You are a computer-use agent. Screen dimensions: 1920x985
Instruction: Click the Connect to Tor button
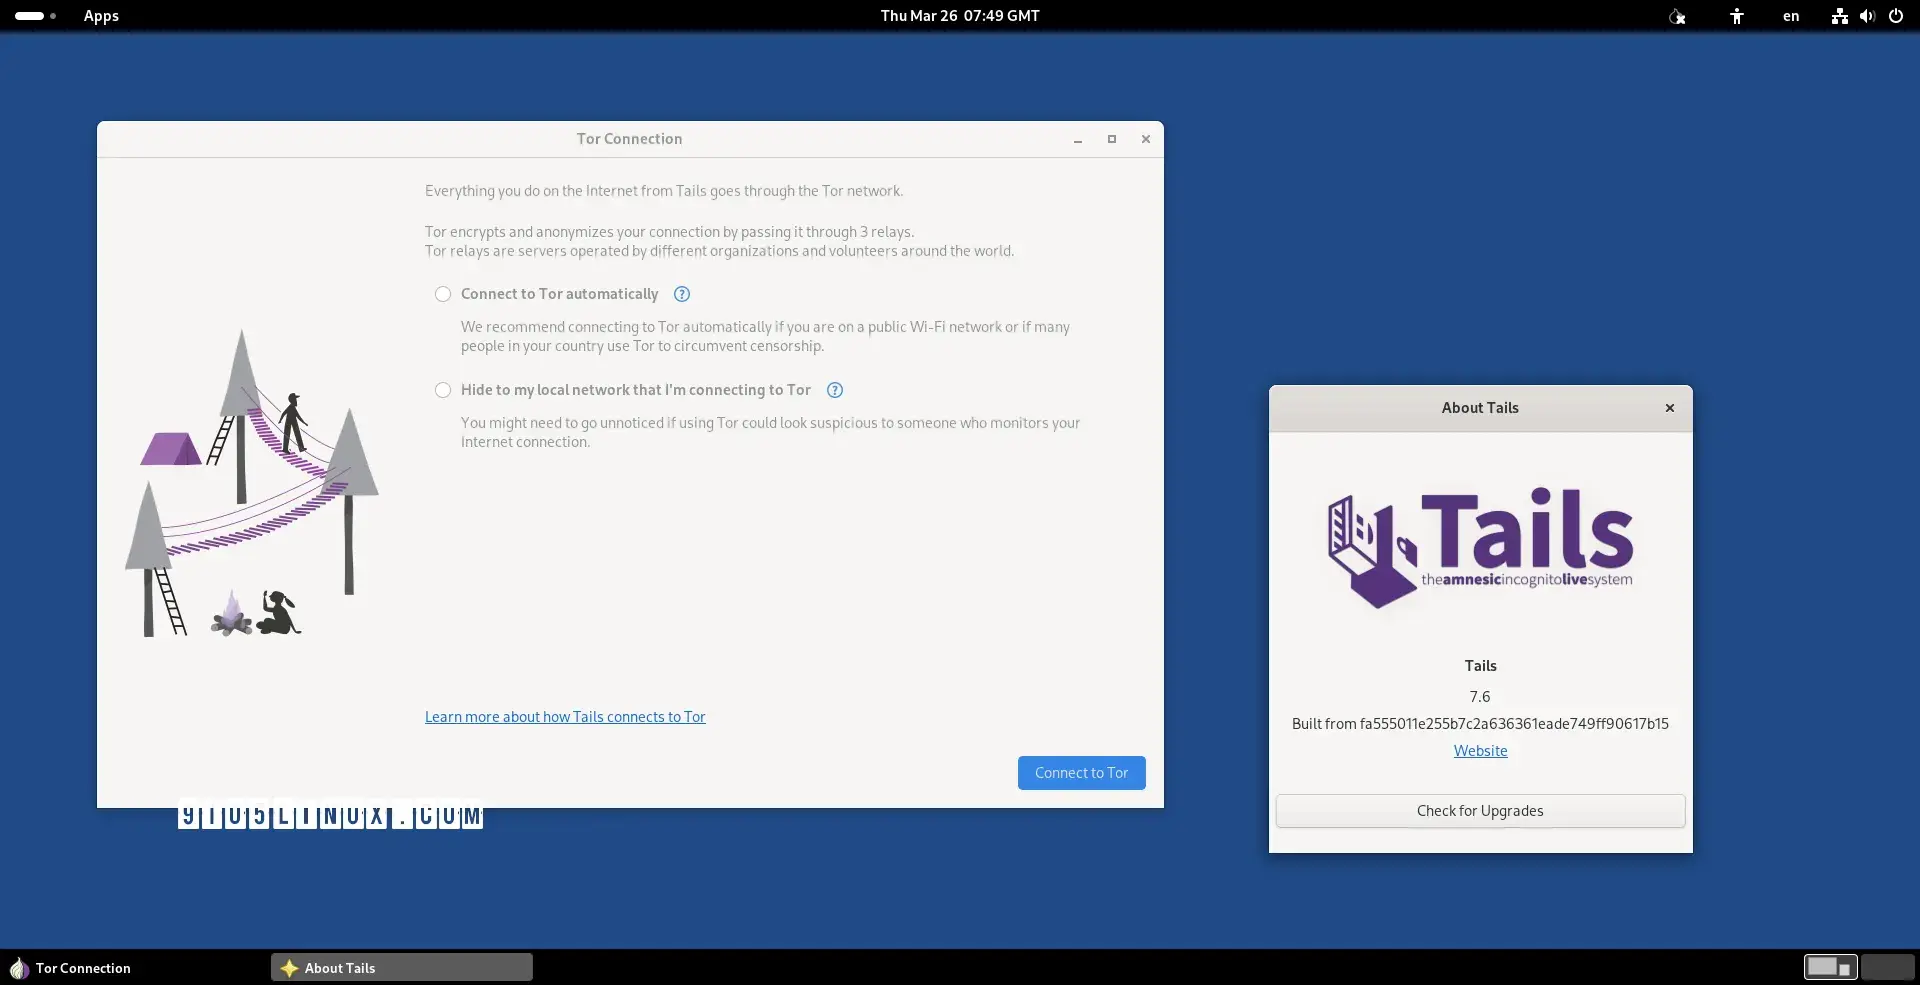click(x=1081, y=773)
